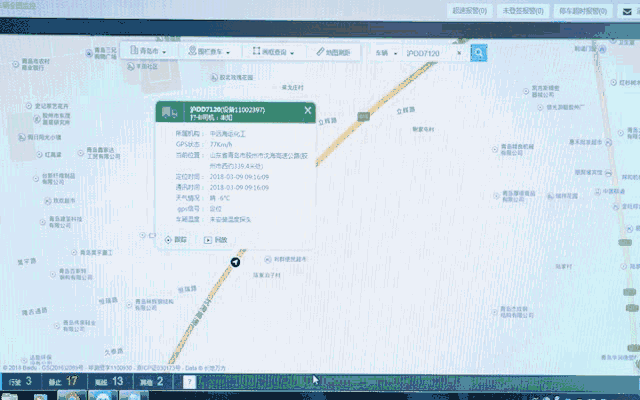Viewport: 640px width, 400px height.
Task: Click the 77Km/h GPS status value
Action: (x=221, y=144)
